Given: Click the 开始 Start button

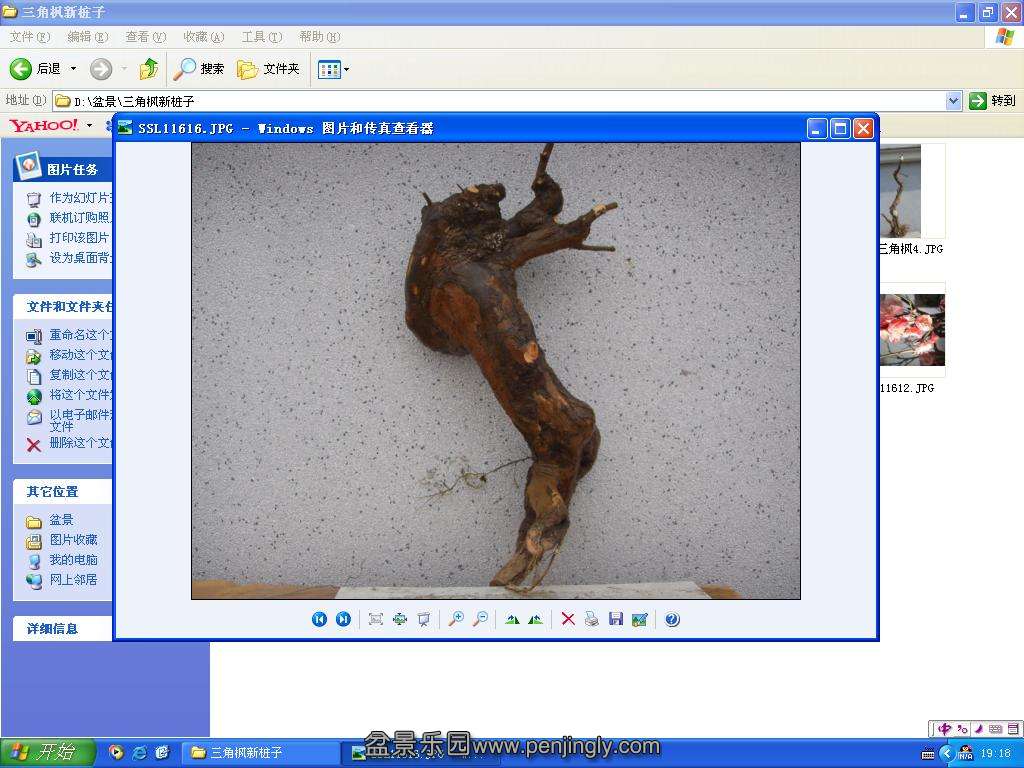Looking at the screenshot, I should (x=47, y=752).
